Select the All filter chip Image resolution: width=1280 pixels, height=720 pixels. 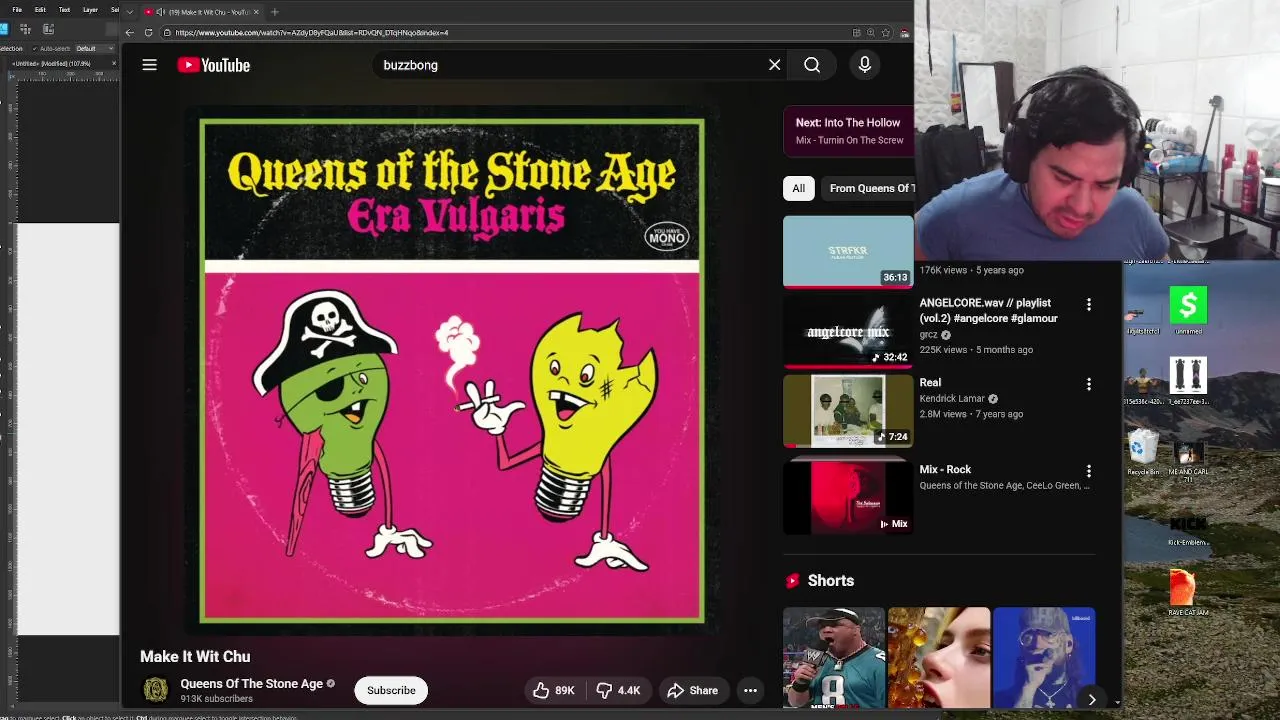(798, 188)
